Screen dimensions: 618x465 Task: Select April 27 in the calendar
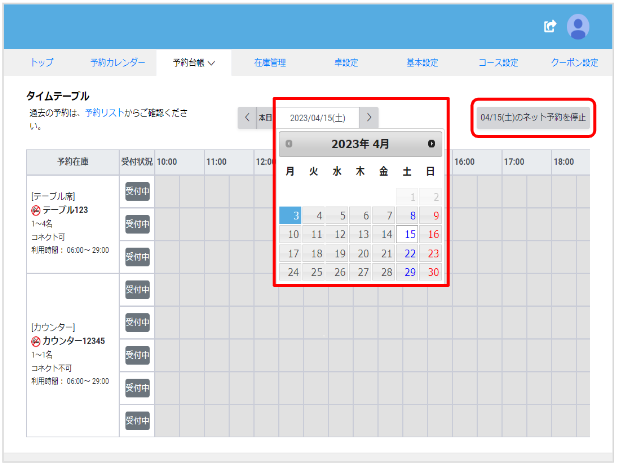(x=360, y=272)
